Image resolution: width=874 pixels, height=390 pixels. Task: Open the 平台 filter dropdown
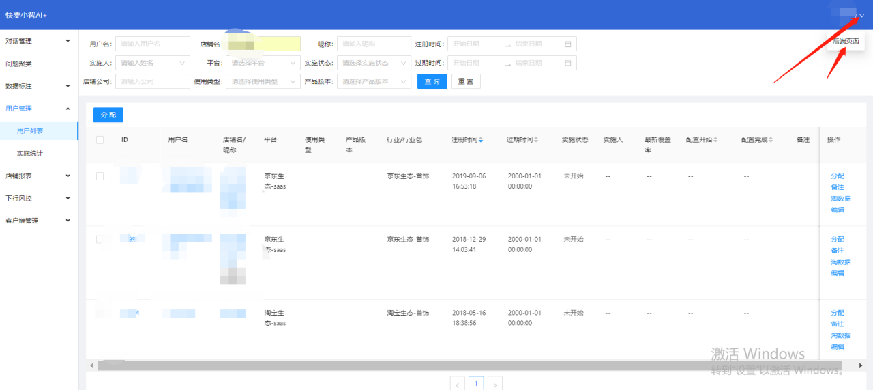pos(263,63)
